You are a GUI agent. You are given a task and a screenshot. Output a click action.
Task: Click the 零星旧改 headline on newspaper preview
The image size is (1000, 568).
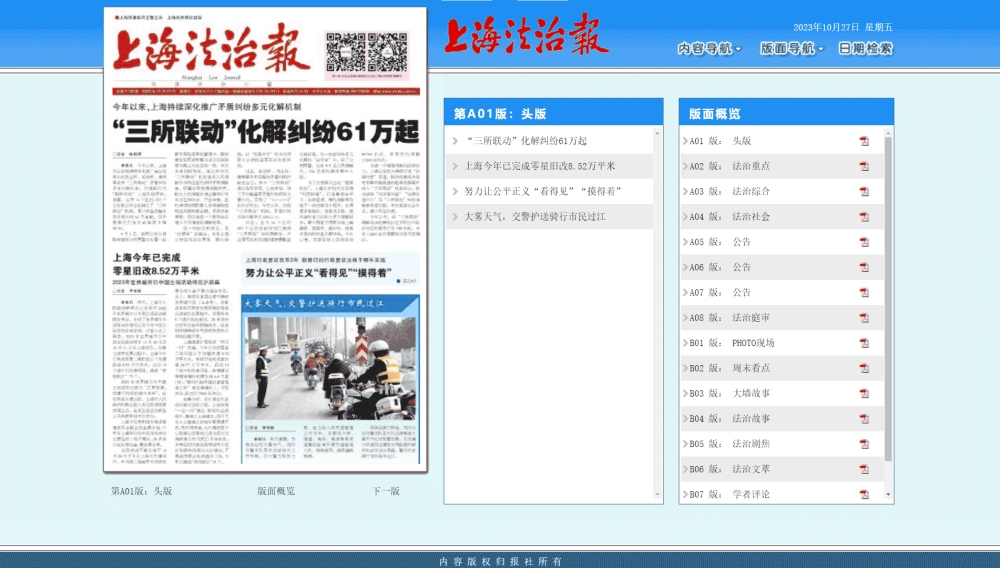(156, 264)
